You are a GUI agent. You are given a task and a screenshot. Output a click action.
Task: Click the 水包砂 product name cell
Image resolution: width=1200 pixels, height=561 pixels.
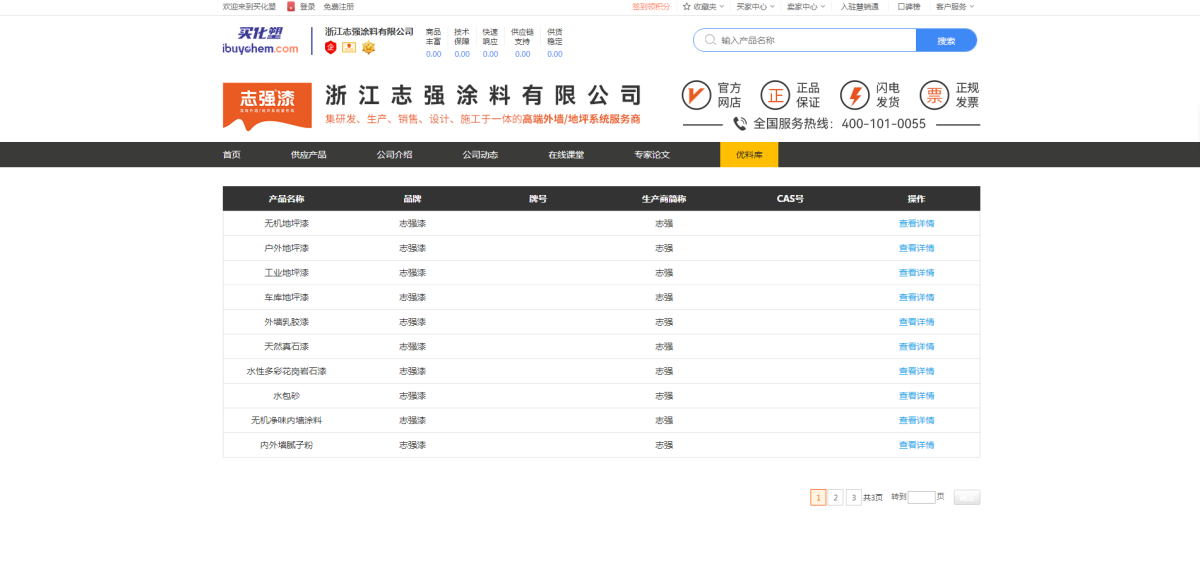286,395
